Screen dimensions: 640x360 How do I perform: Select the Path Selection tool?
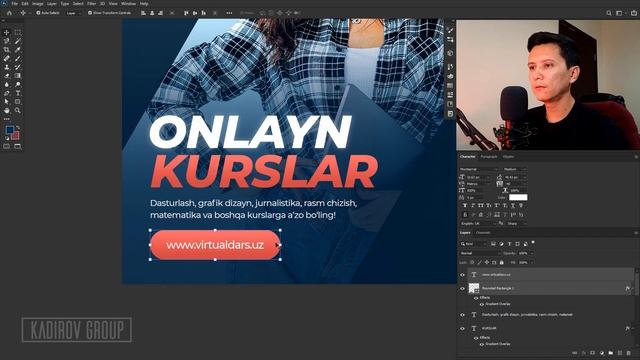pos(7,102)
